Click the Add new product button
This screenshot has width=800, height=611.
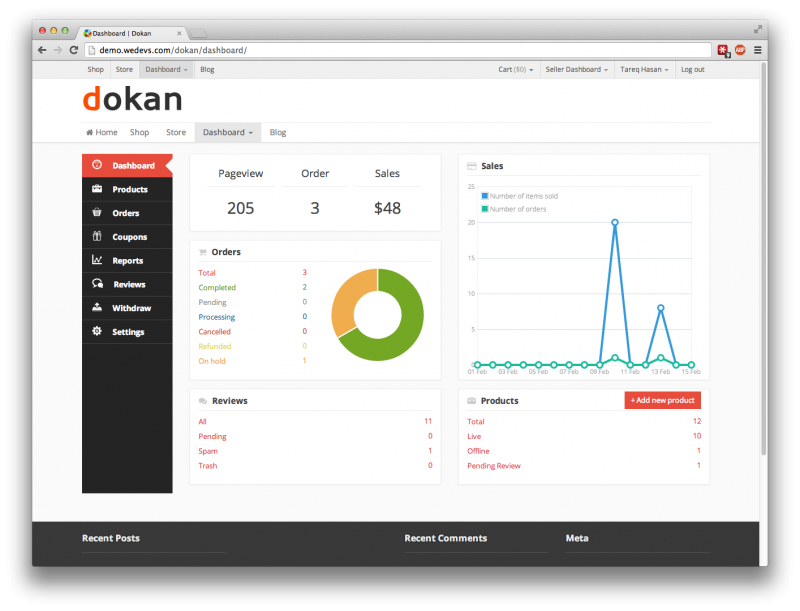point(662,400)
